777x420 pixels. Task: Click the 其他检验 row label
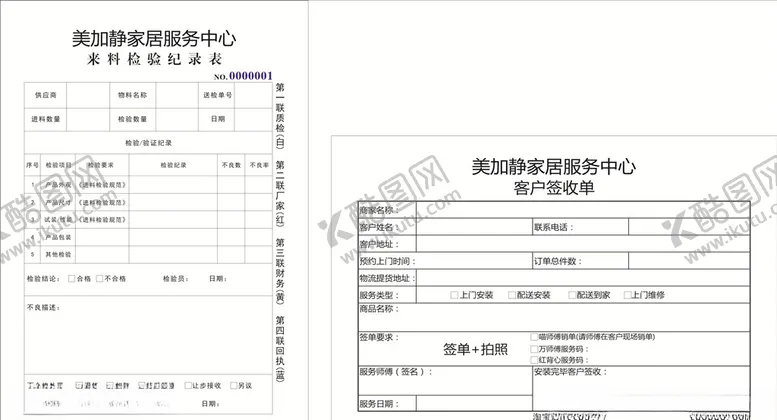(58, 255)
